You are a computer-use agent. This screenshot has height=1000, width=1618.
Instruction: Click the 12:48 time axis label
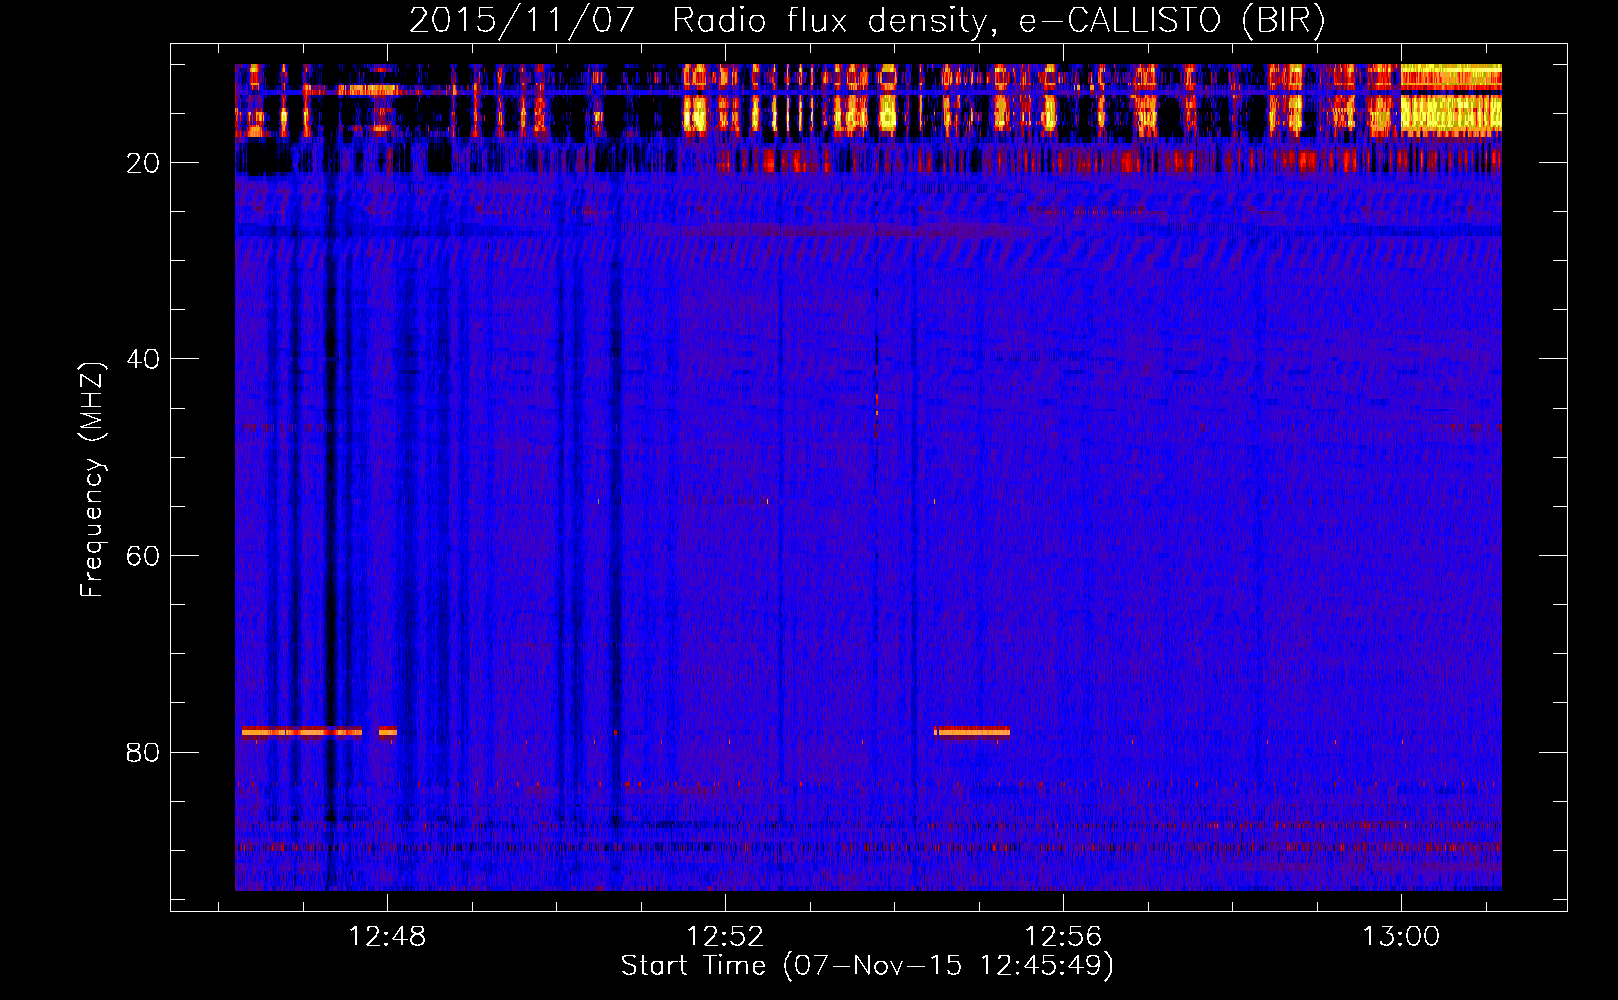[x=387, y=936]
